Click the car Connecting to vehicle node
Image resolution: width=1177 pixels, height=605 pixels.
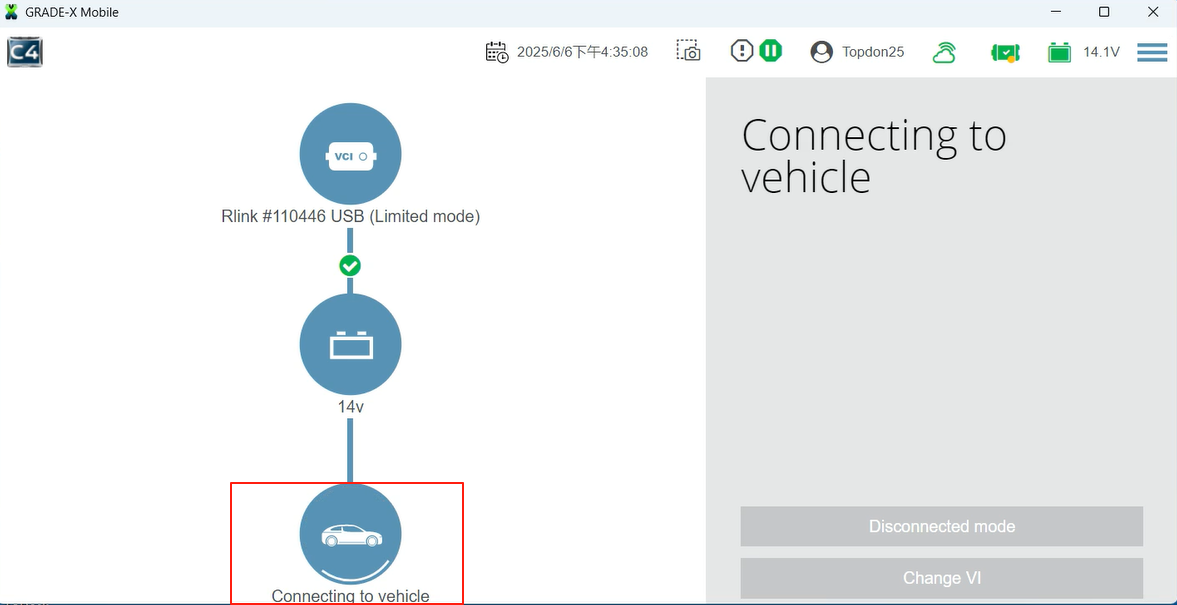pos(350,535)
